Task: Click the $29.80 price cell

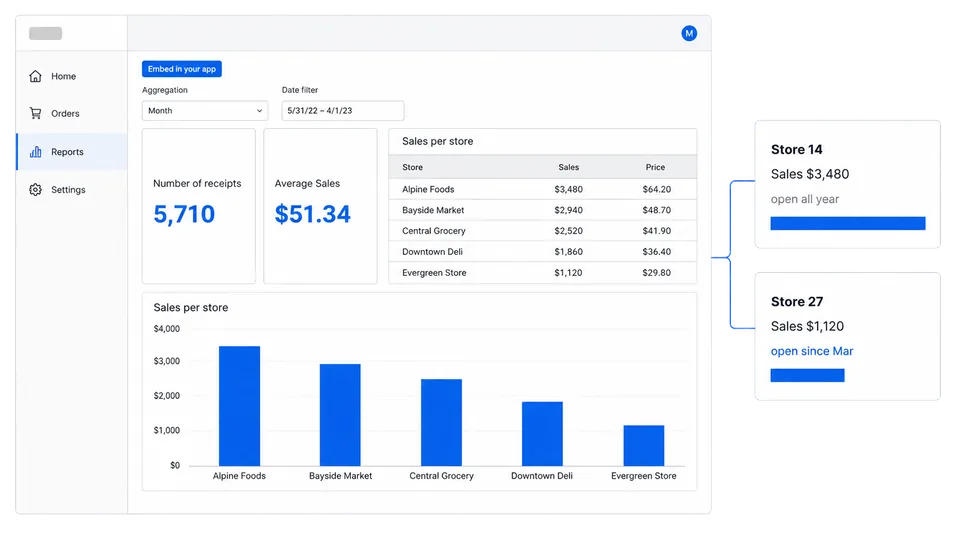Action: 656,272
